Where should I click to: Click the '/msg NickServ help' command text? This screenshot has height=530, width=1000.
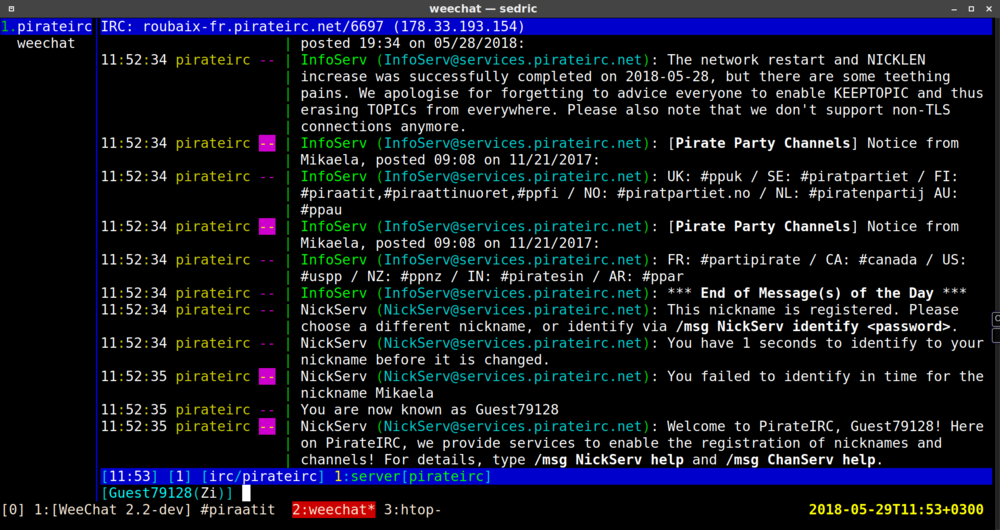coord(609,460)
